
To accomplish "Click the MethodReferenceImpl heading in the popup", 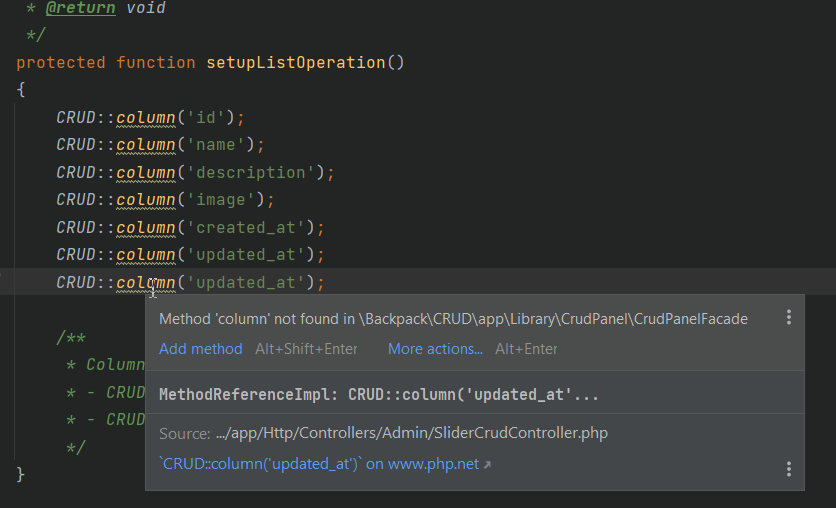I will tap(379, 394).
